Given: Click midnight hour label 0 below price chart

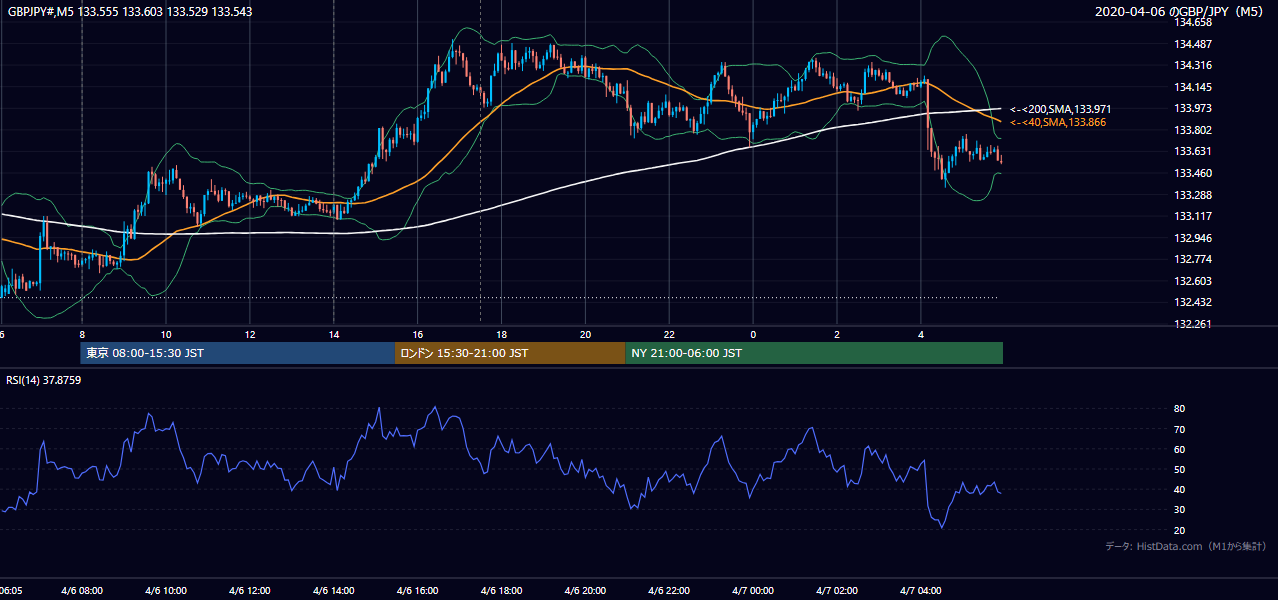Looking at the screenshot, I should point(753,334).
